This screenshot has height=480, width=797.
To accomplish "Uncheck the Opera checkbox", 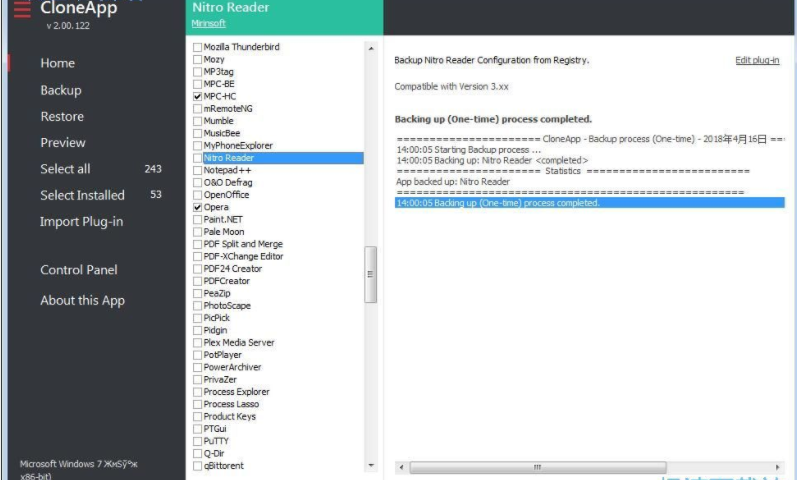I will pos(198,207).
